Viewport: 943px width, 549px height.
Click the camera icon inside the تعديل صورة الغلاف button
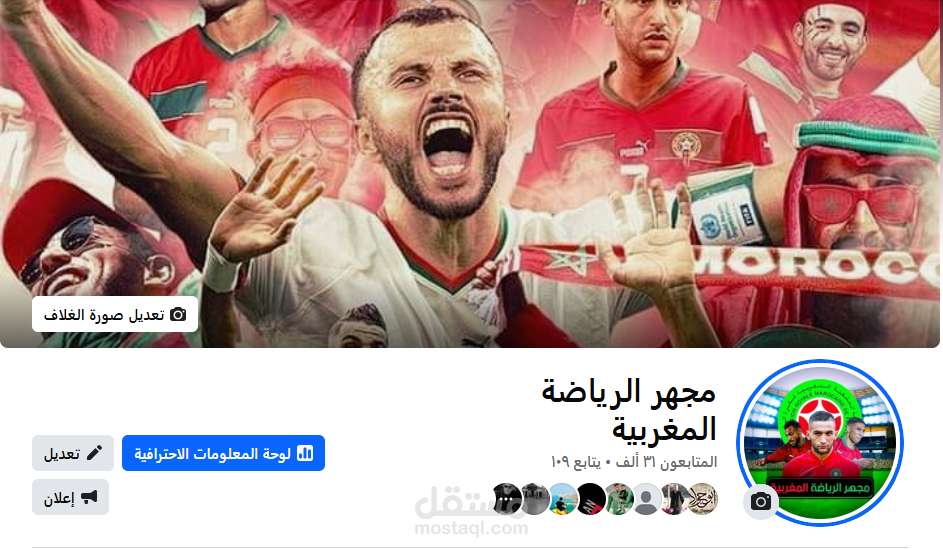178,314
